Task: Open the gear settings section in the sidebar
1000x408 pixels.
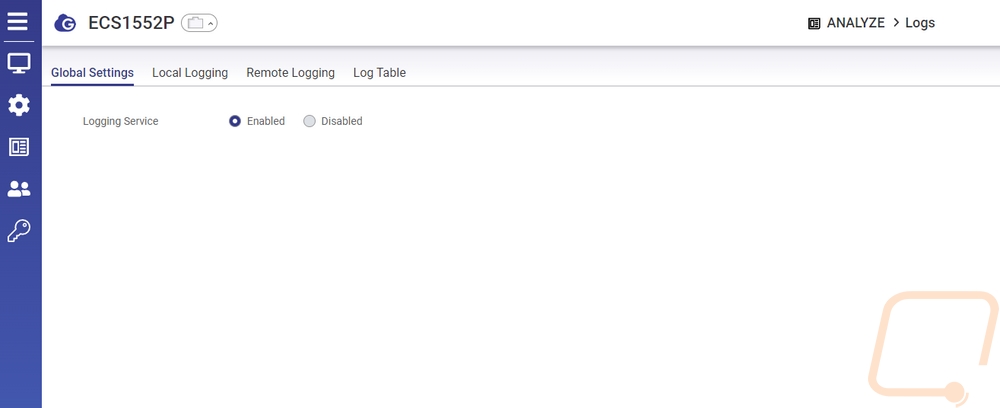Action: [19, 105]
